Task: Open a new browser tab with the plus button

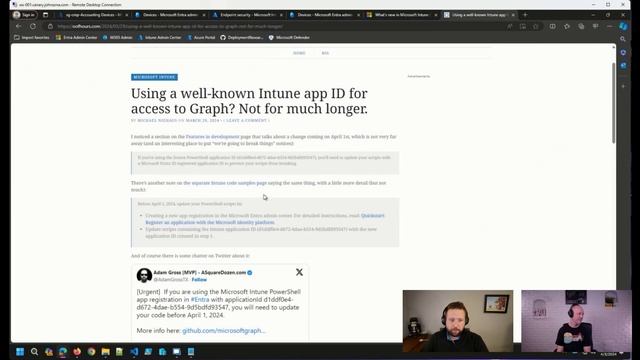Action: point(525,15)
